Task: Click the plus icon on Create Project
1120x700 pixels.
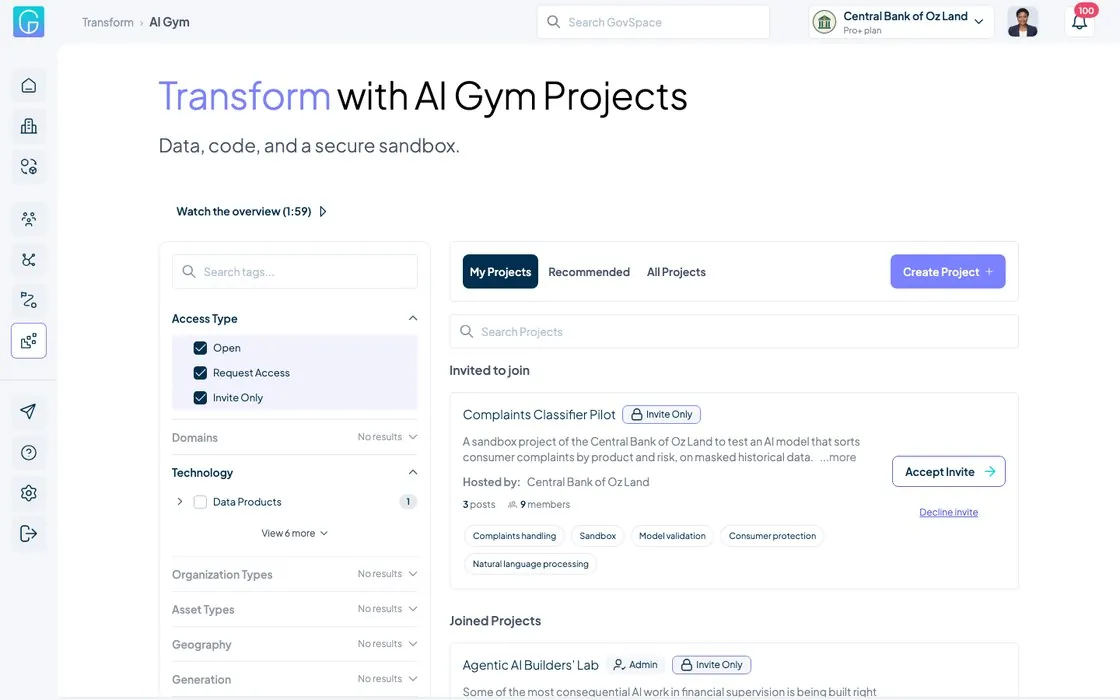Action: click(989, 271)
